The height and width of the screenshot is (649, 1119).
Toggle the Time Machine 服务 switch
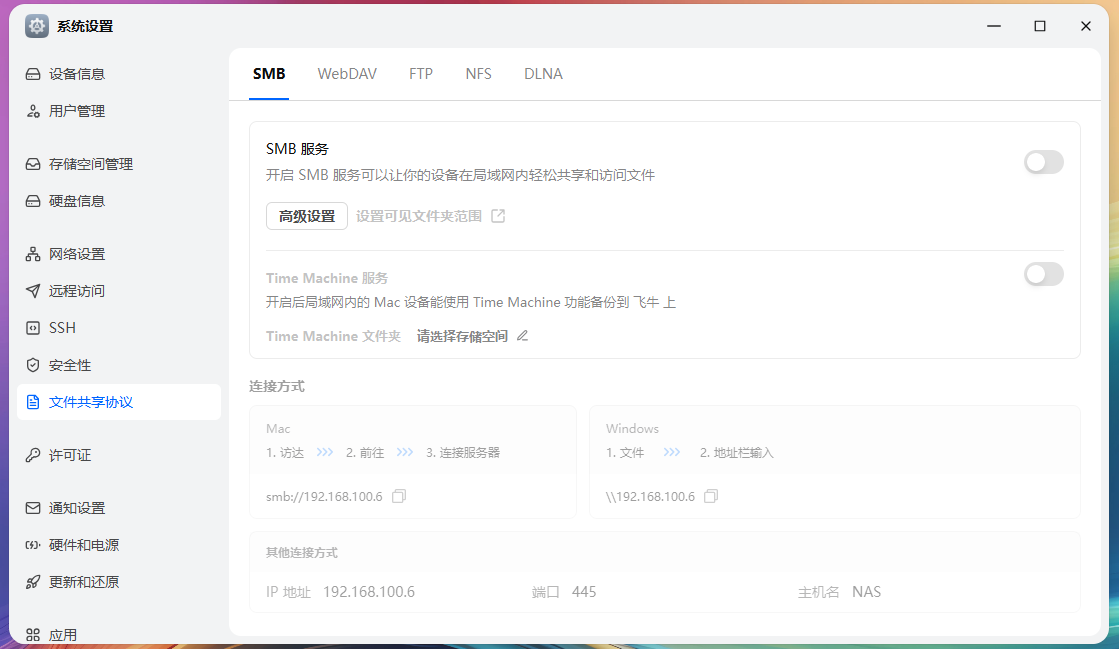point(1043,274)
